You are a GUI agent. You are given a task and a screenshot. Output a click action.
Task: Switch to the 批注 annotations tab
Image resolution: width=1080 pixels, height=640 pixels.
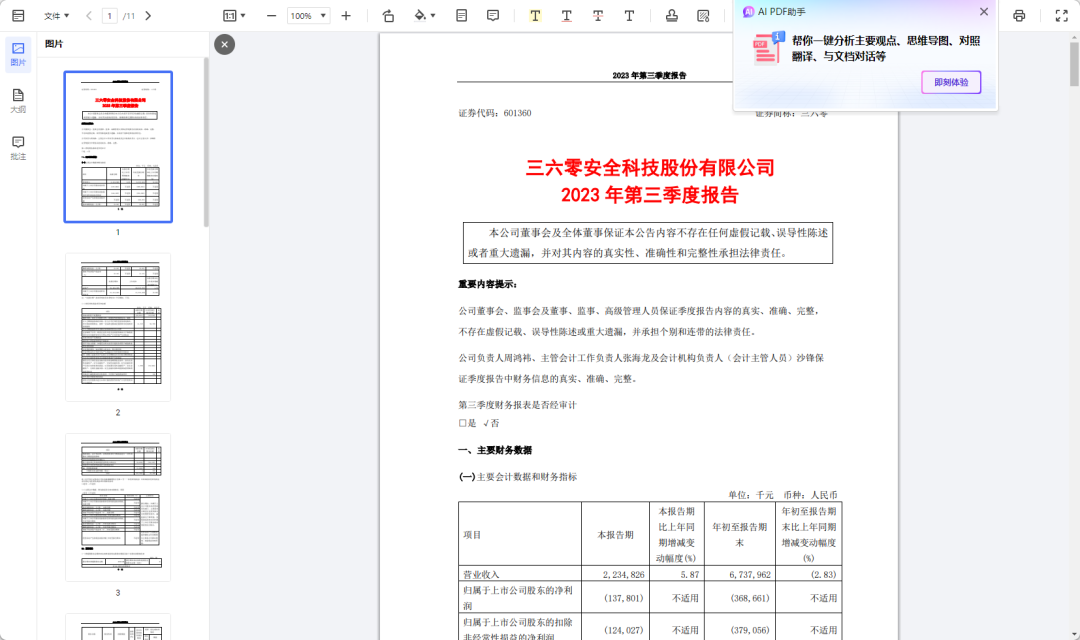click(x=18, y=148)
